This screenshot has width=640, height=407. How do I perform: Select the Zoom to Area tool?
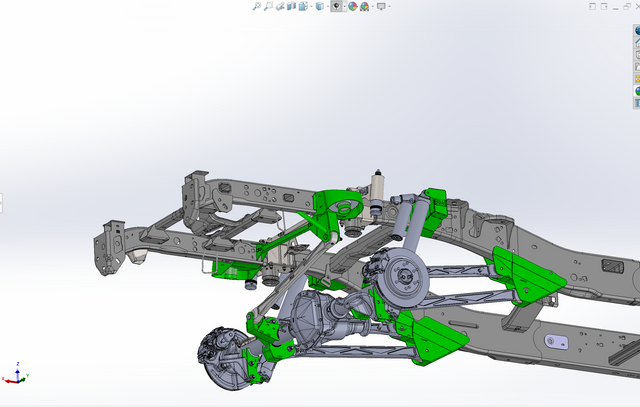tap(268, 6)
